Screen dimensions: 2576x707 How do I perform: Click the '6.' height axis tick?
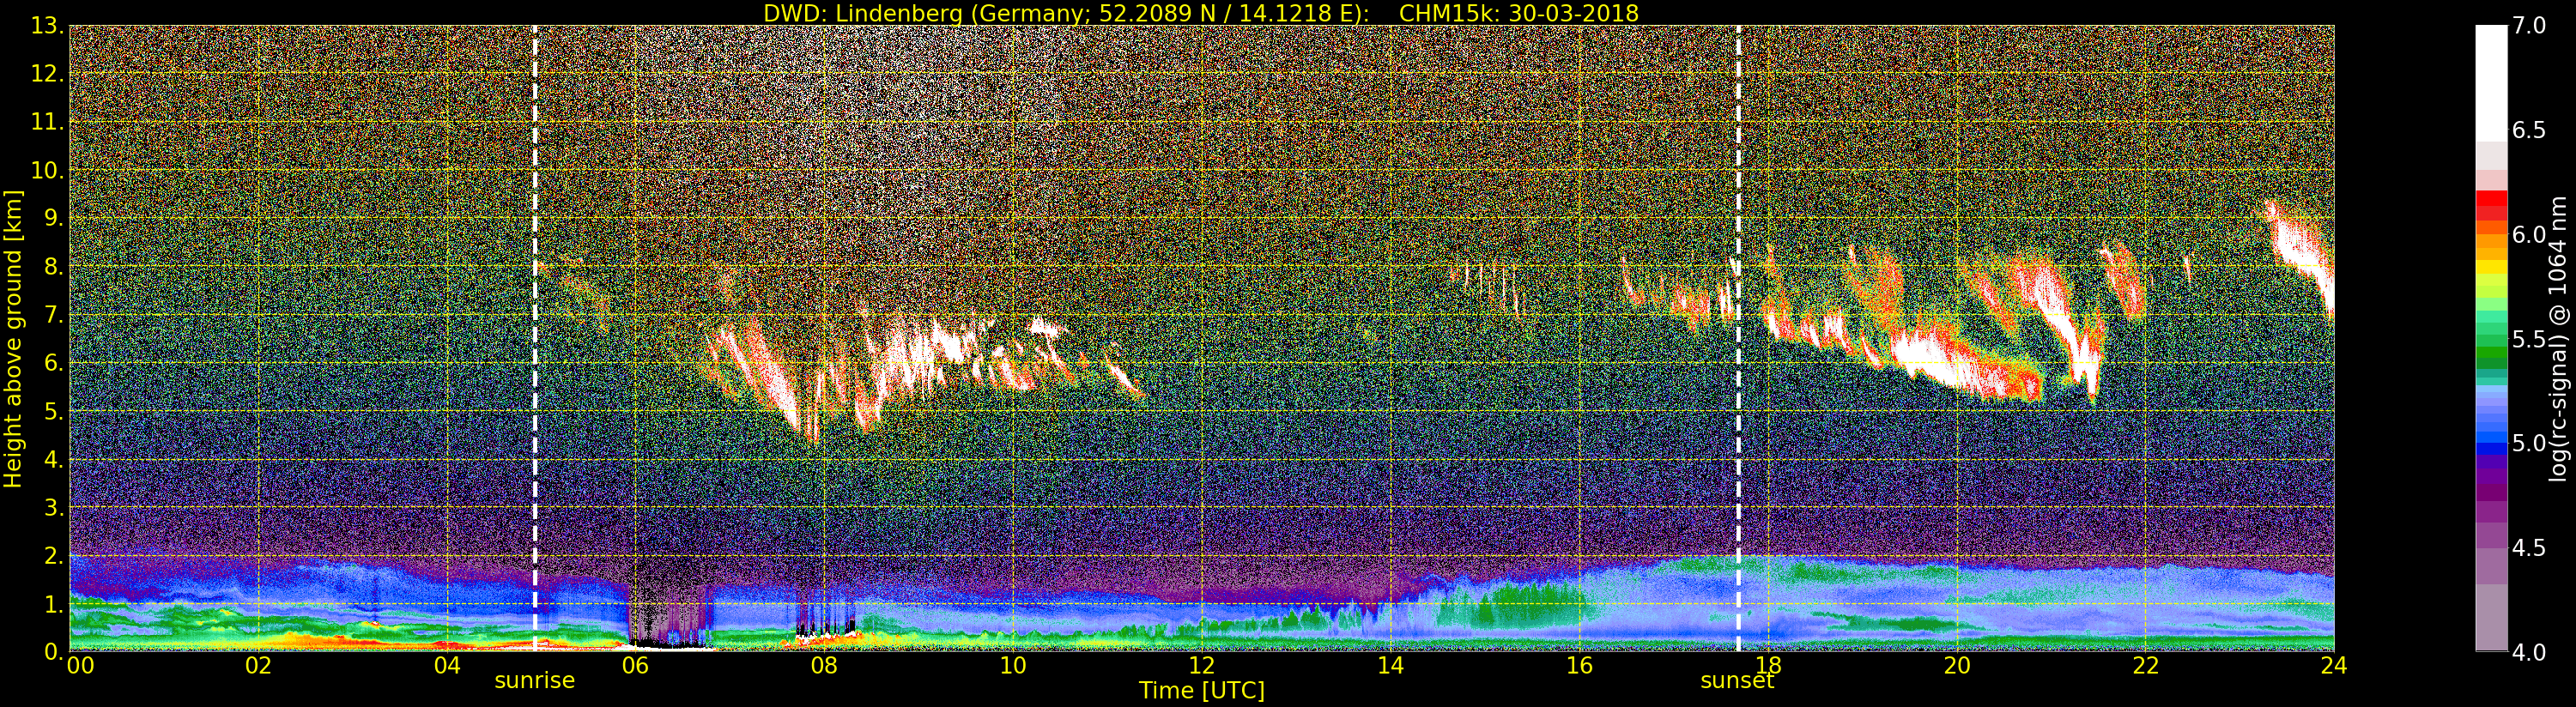53,363
